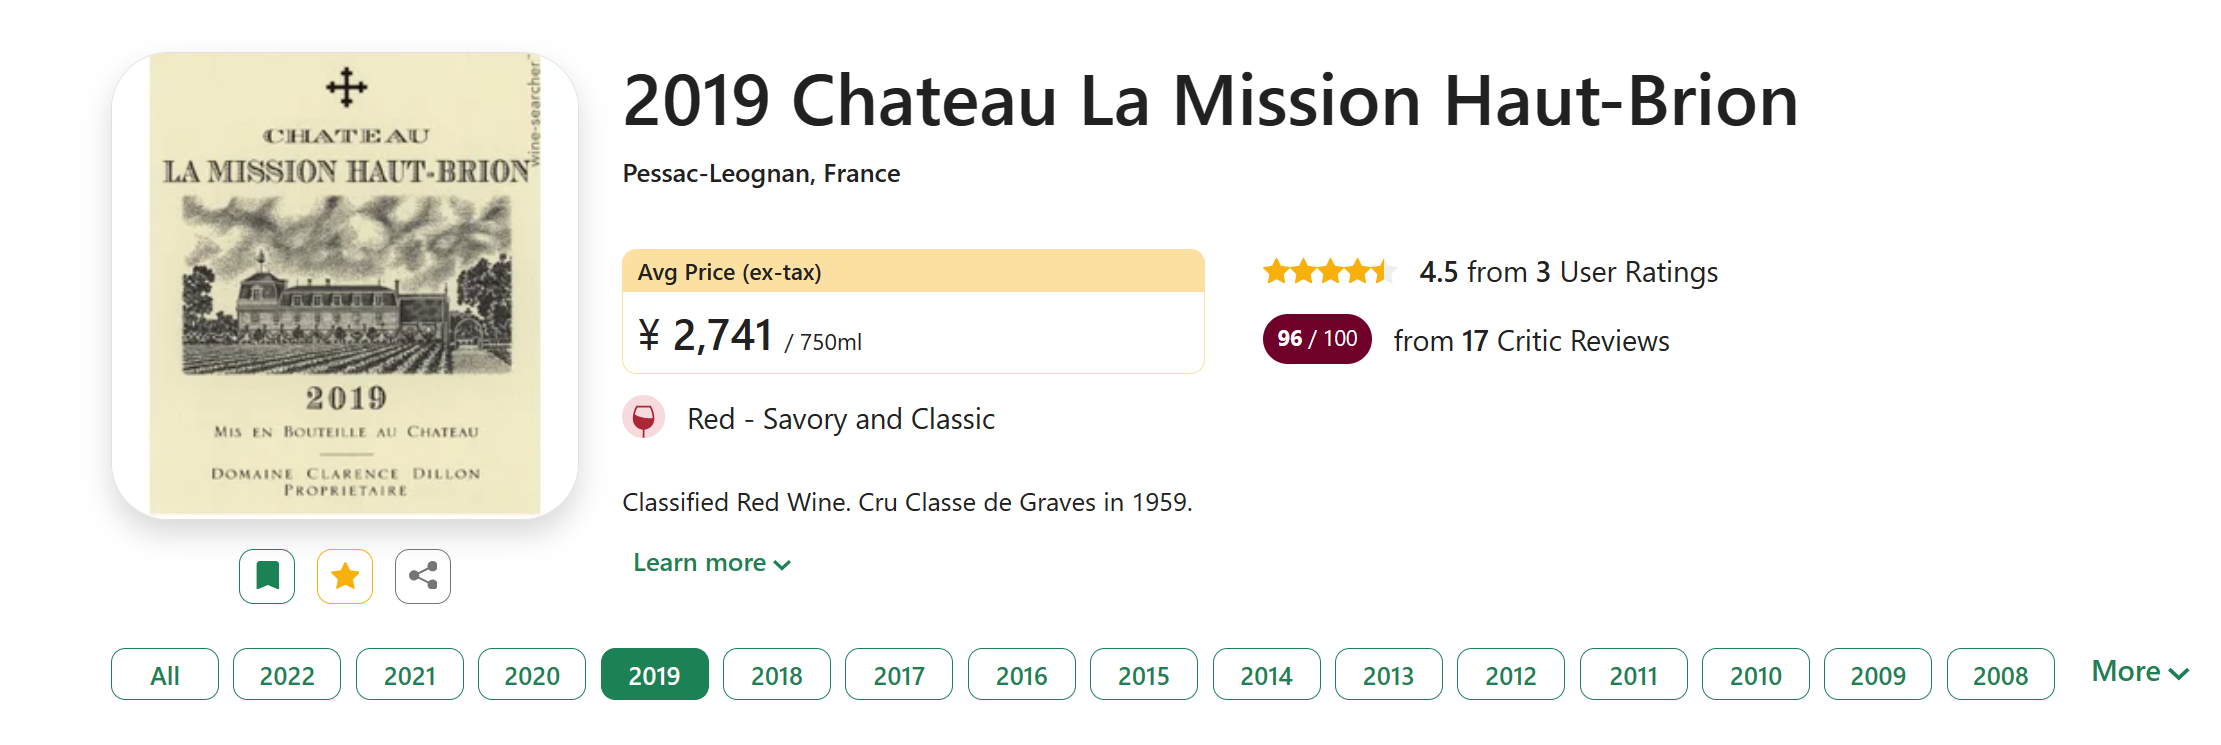Choose the 2015 vintage button
Image resolution: width=2221 pixels, height=745 pixels.
(x=1144, y=675)
